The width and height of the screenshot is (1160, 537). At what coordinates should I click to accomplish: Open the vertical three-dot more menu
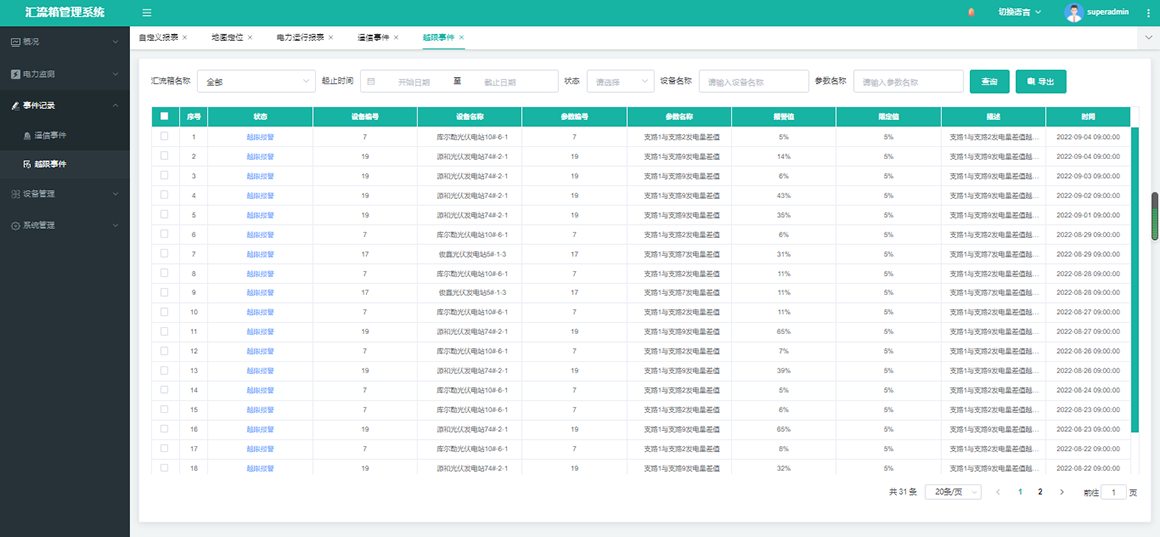[1148, 13]
